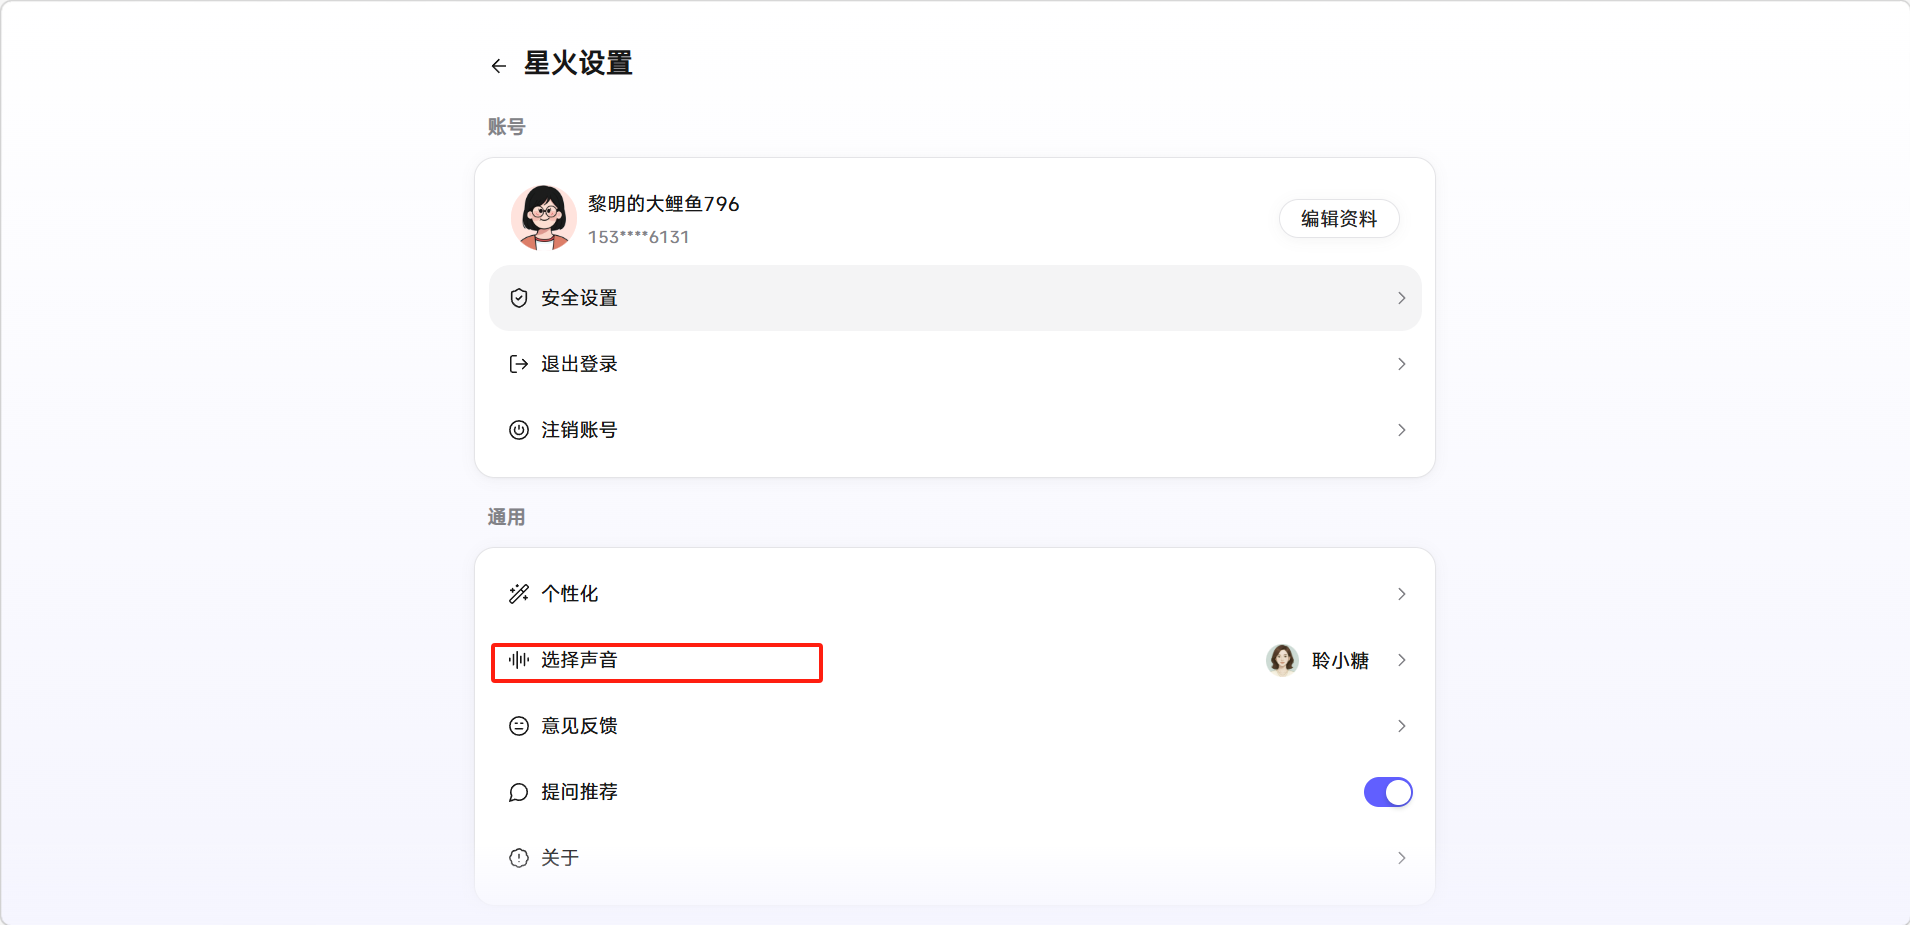Click the chat bubble 提问推荐 icon

(518, 792)
